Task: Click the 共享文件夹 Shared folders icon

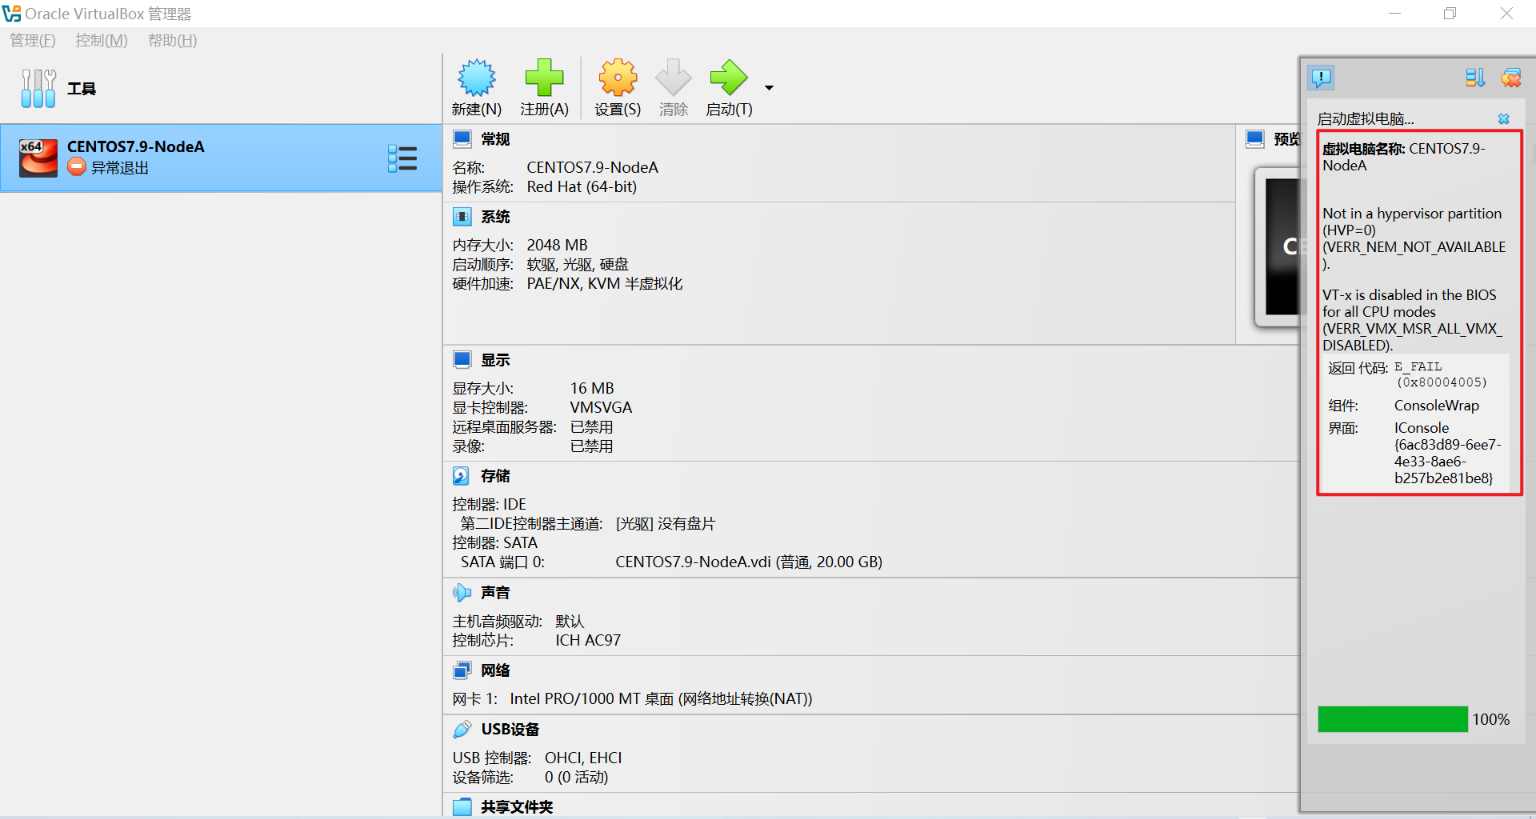Action: [462, 807]
